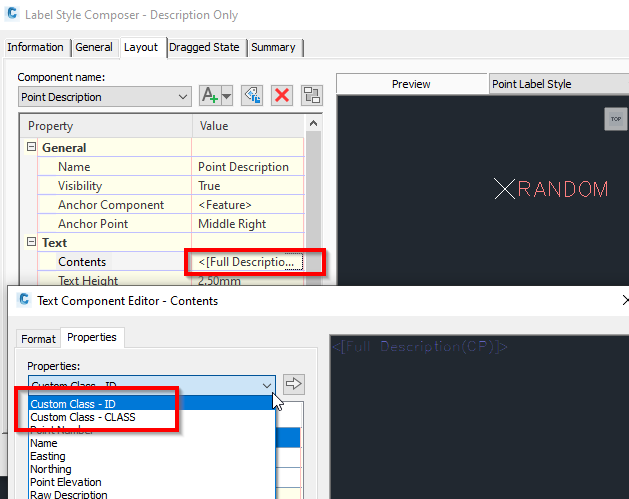Select the Properties tab in the text editor

pyautogui.click(x=92, y=337)
